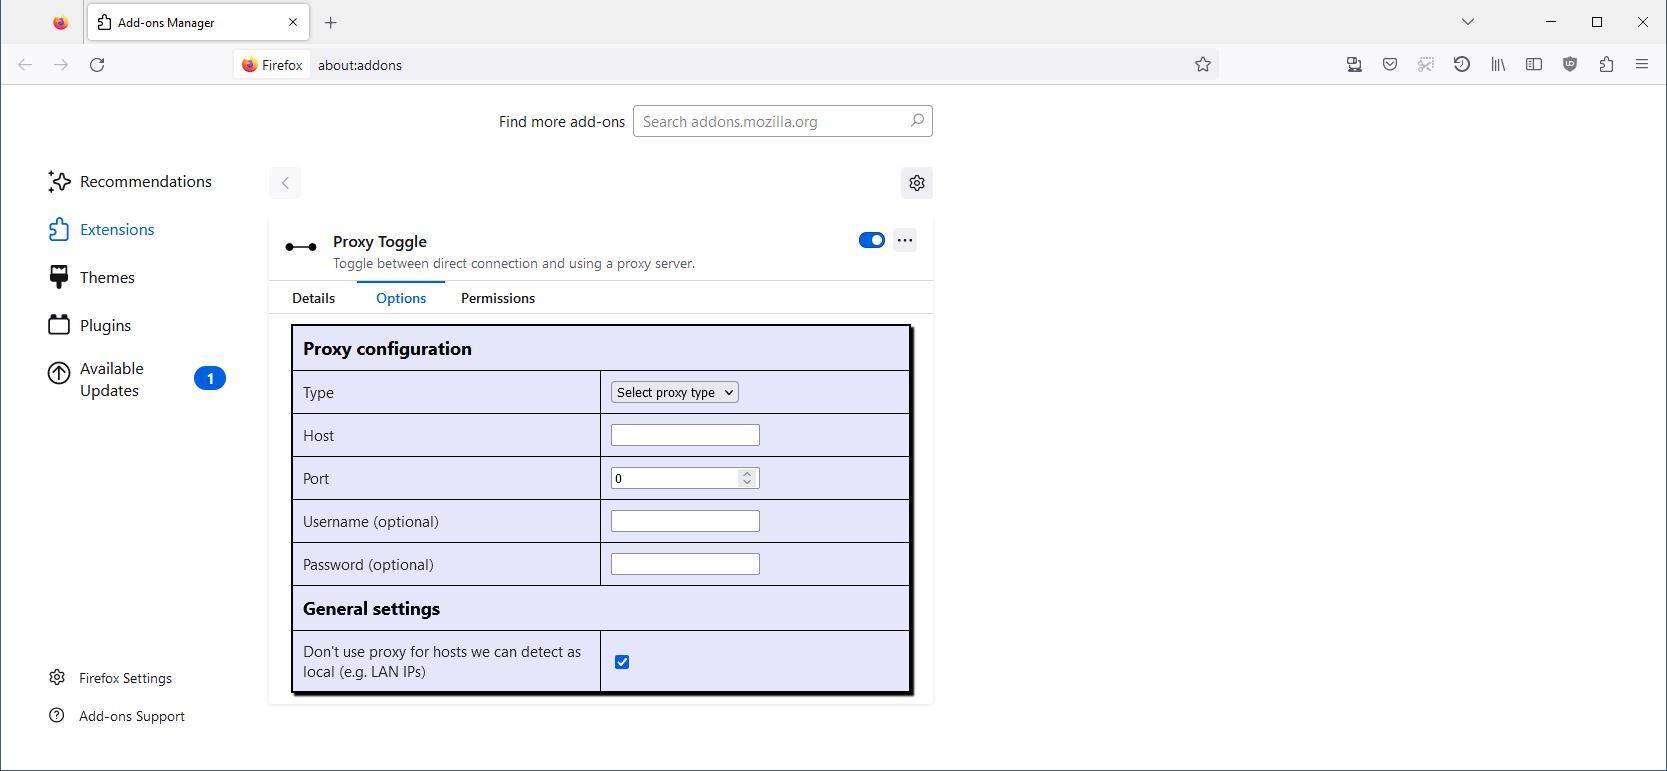Screen dimensions: 1667x771
Task: Open Available Updates section
Action: tap(136, 379)
